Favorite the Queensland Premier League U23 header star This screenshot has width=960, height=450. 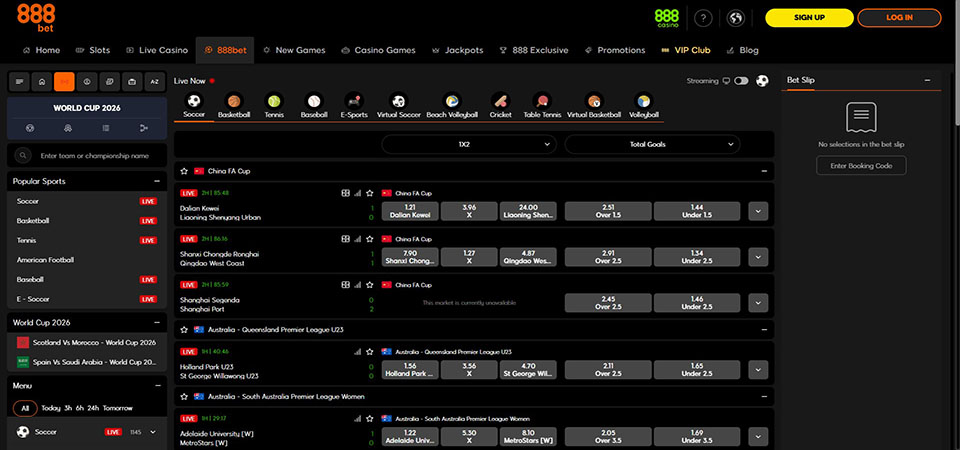[x=184, y=329]
